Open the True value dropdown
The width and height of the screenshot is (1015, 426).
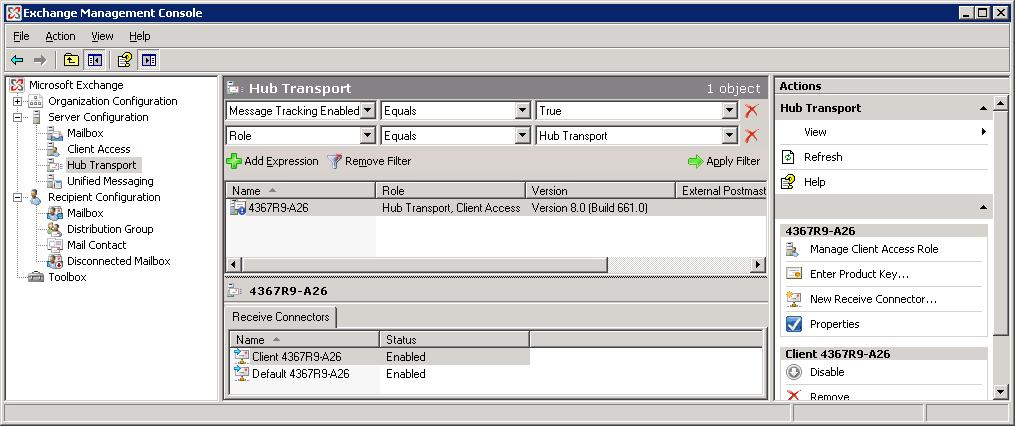(730, 111)
